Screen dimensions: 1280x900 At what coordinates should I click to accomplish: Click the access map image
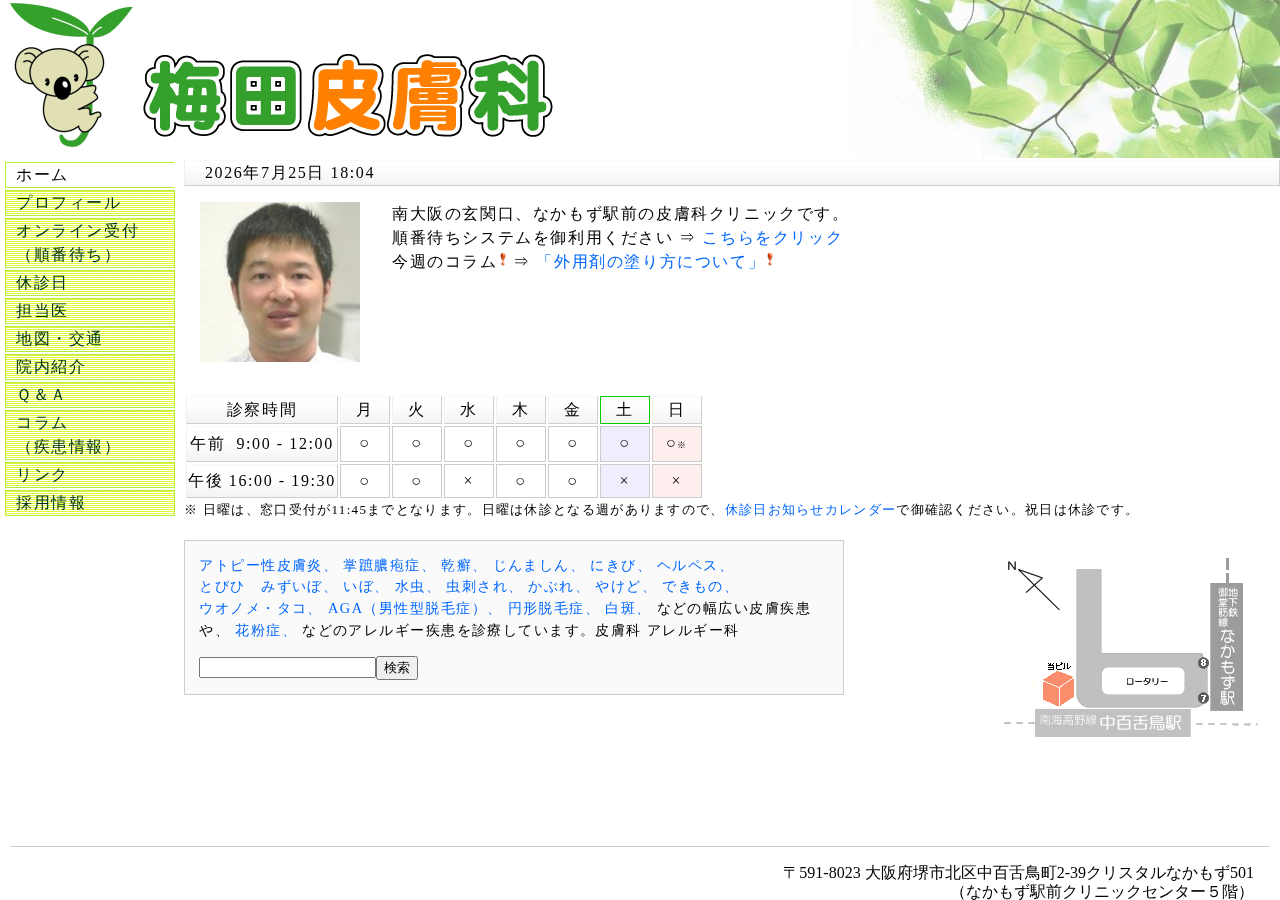(x=1130, y=647)
